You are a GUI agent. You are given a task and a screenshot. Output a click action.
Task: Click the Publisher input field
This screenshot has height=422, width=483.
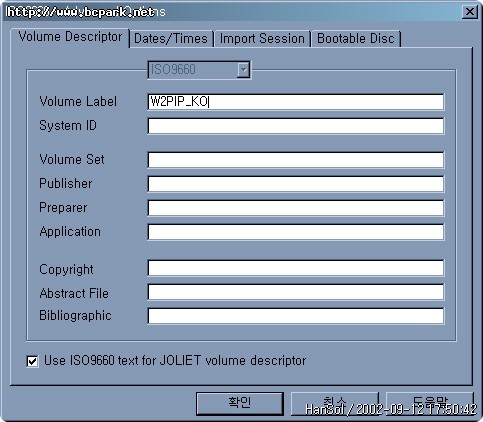pos(295,184)
